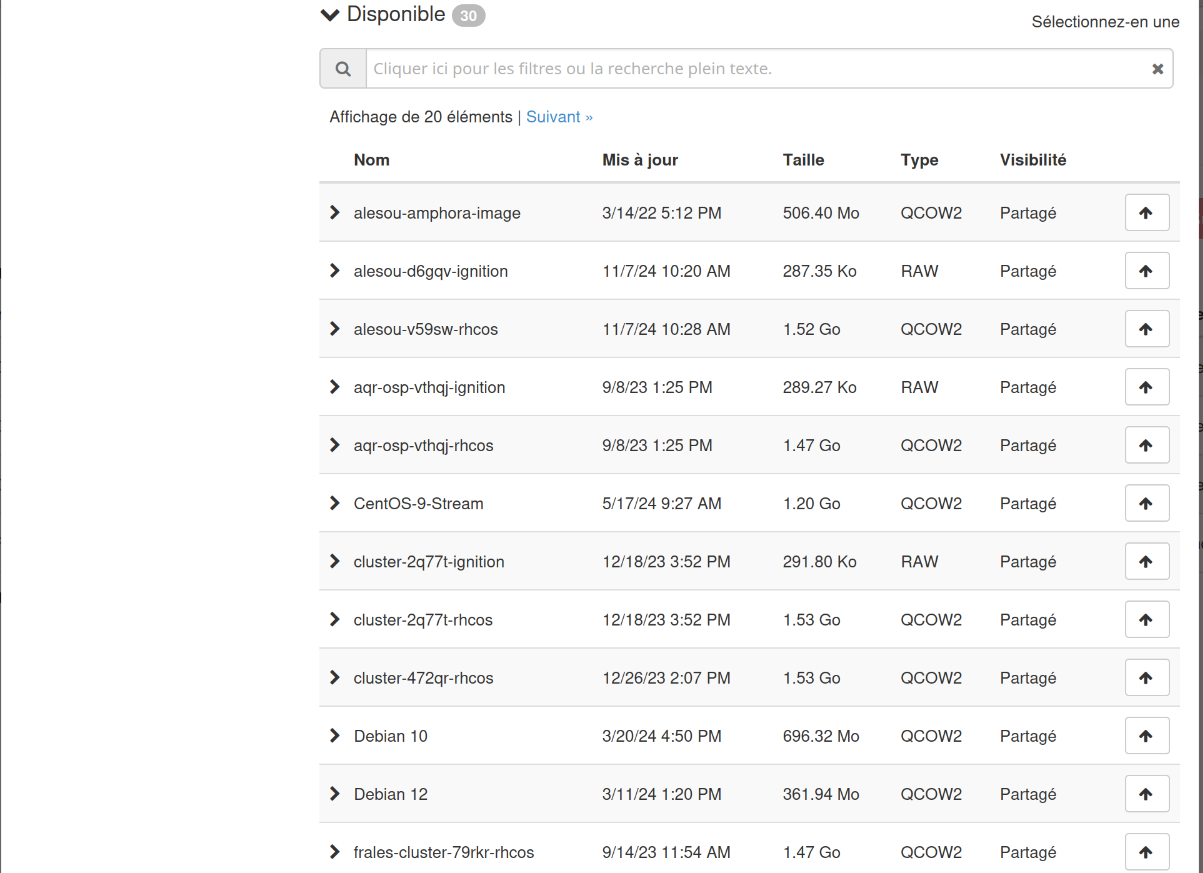Expand the cluster-472qr-rhcos row details
Screen dimensions: 1203x873
[x=335, y=678]
